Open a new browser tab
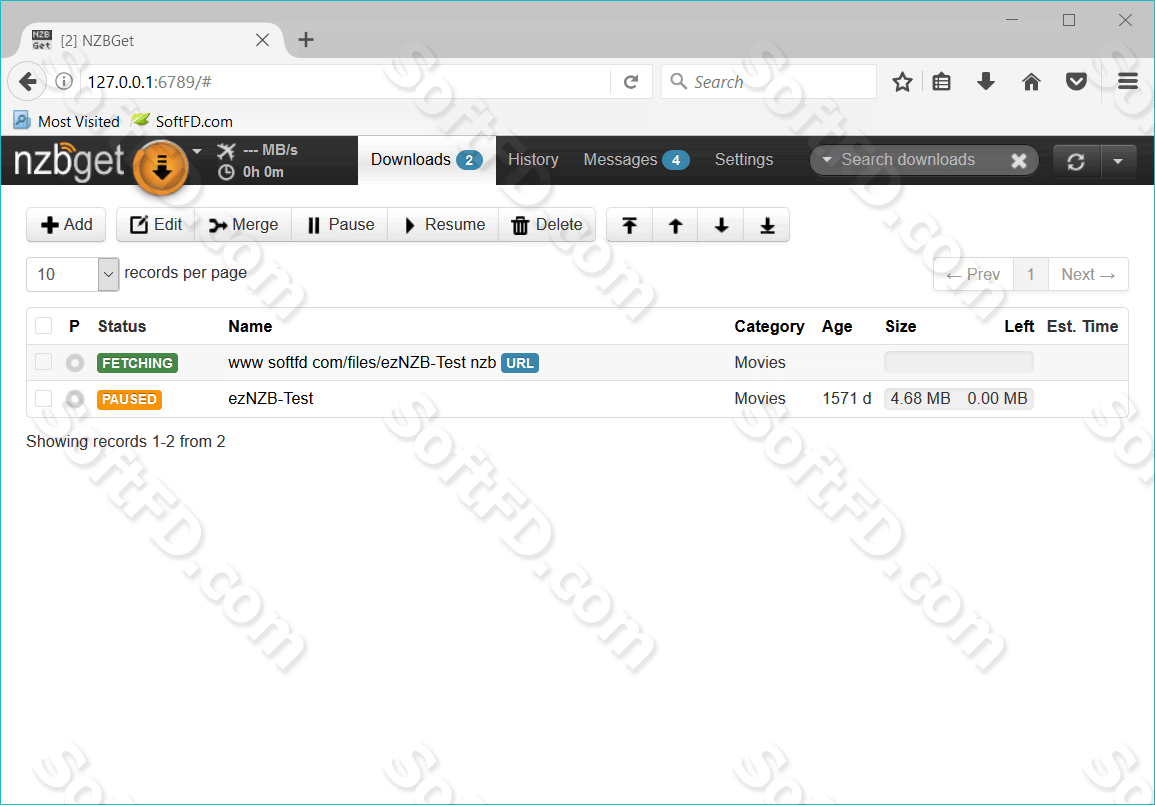 click(x=306, y=40)
